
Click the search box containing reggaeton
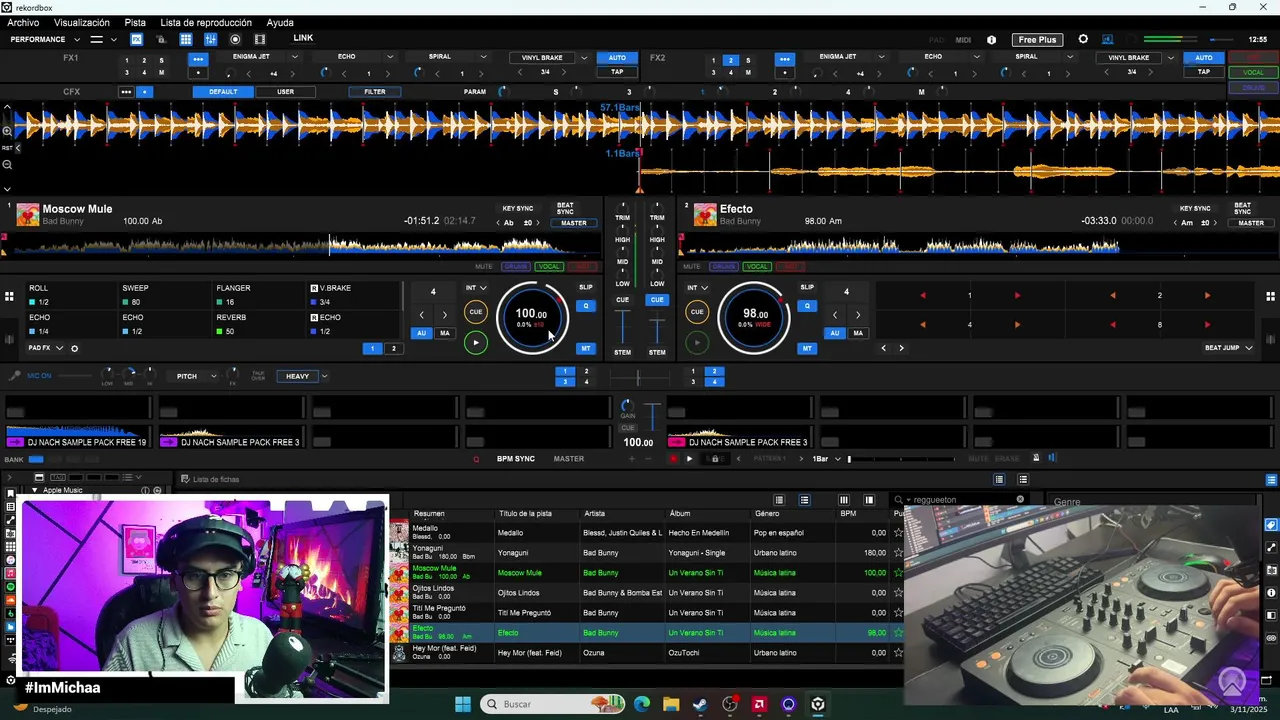(x=960, y=499)
